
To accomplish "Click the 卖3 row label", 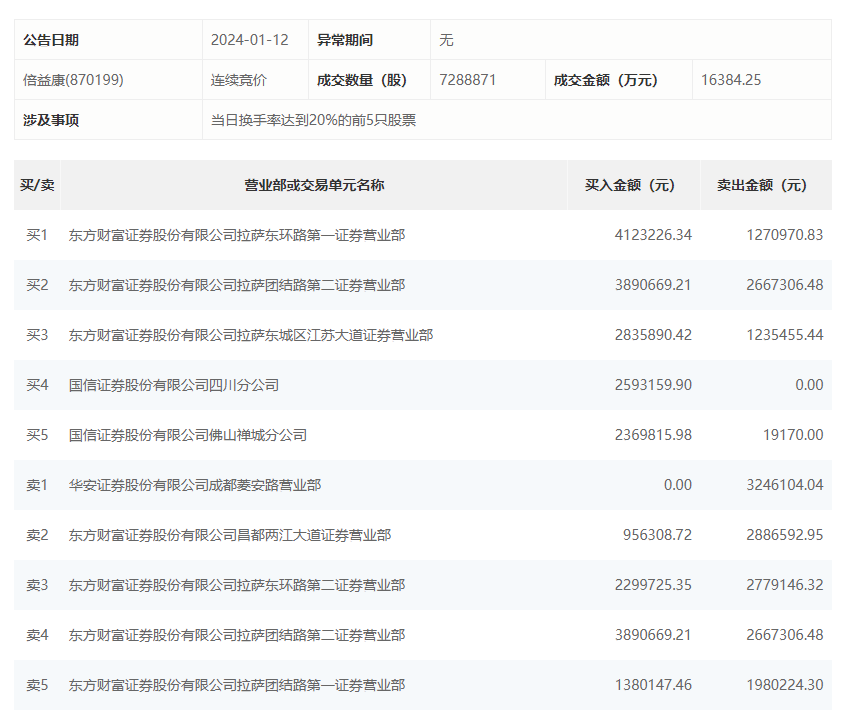I will point(37,585).
